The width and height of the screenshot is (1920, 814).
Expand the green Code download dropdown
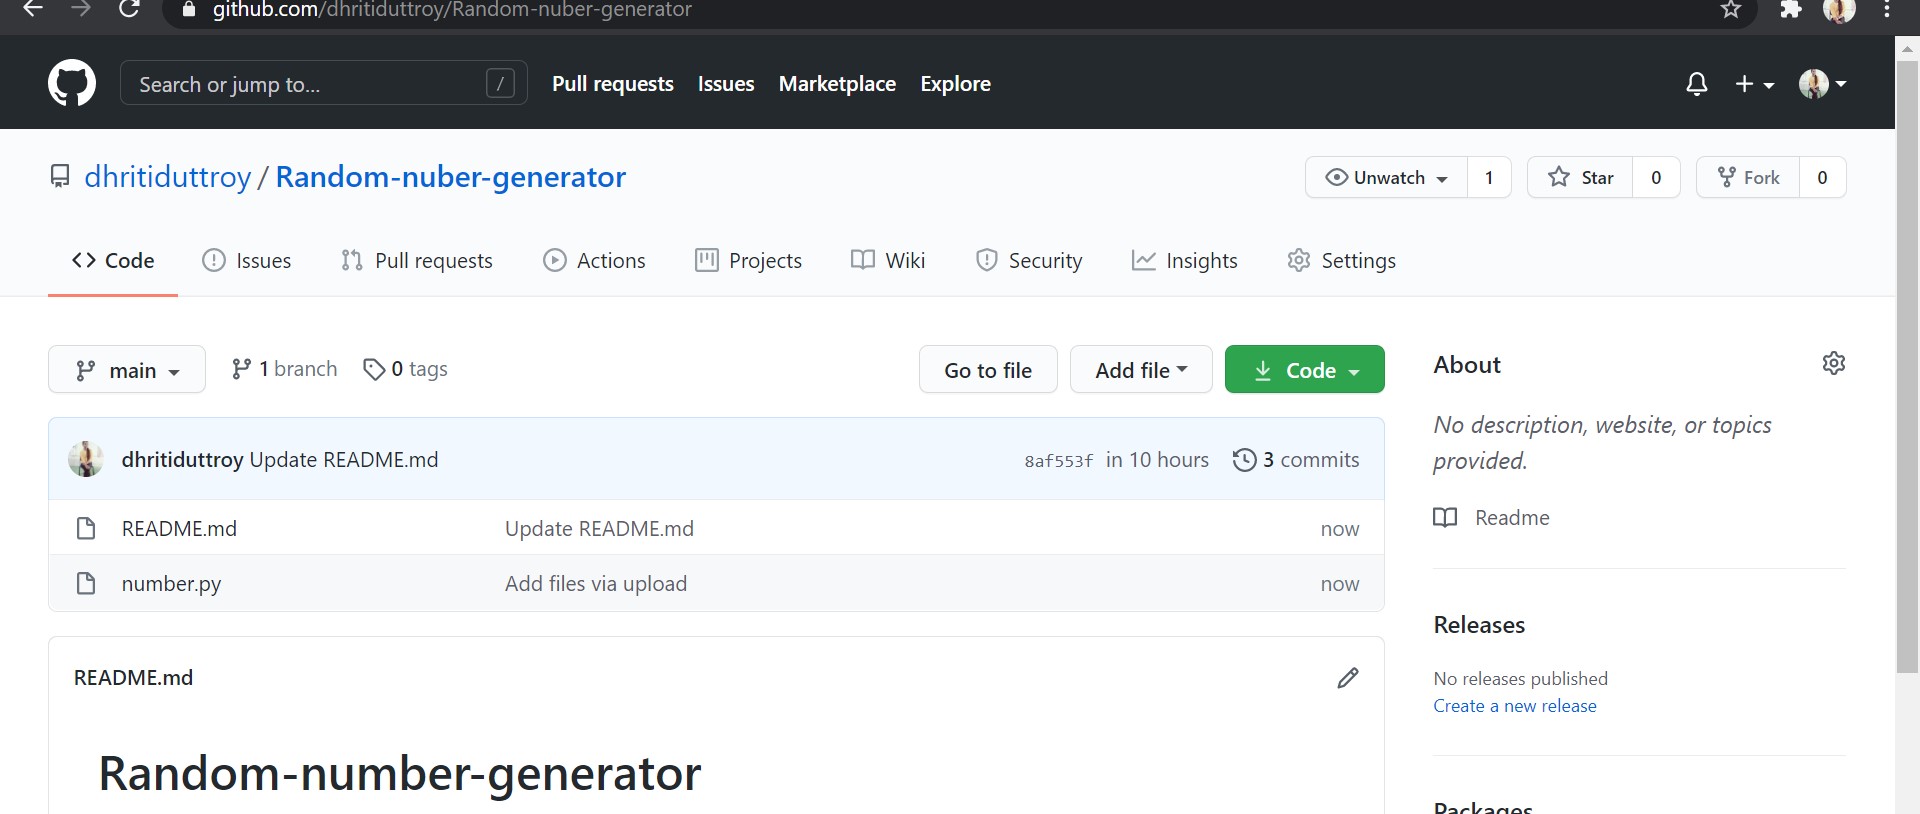click(1304, 370)
